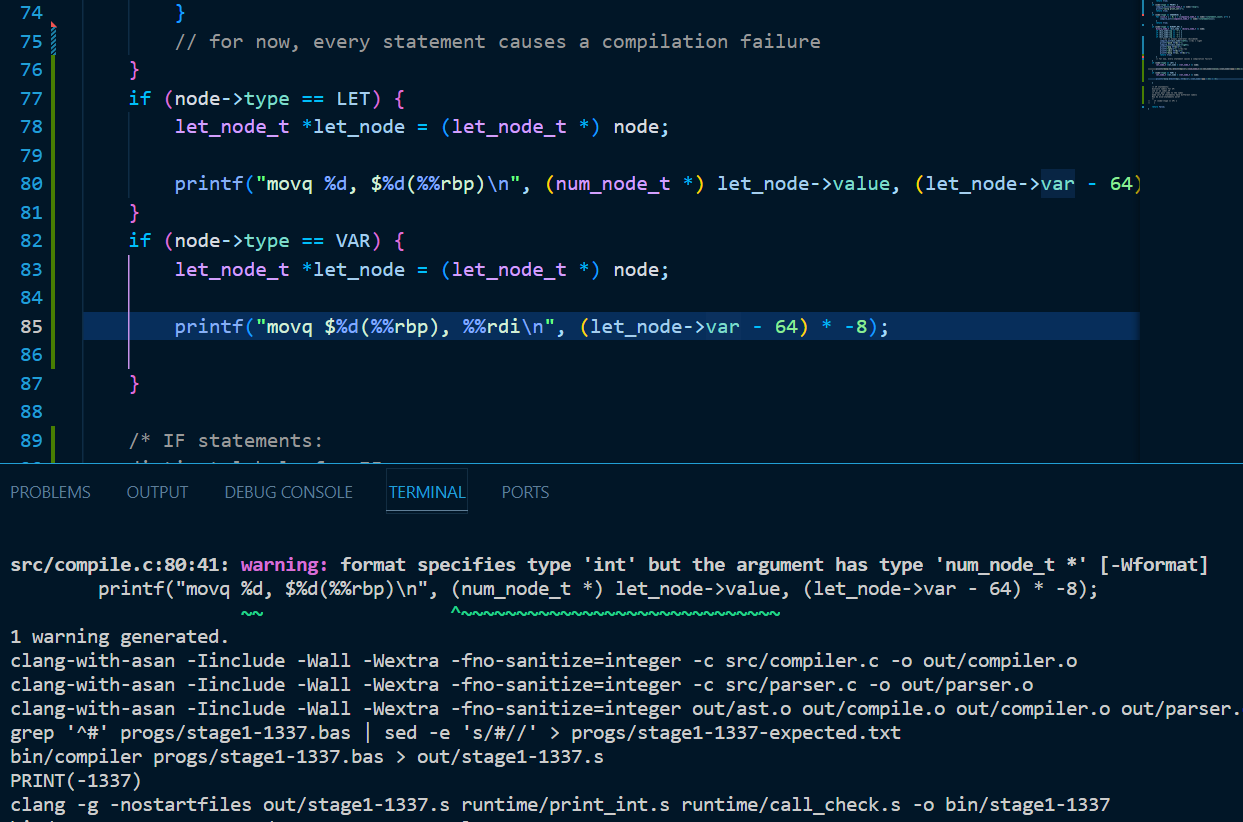Click the 'IF statements' comment line
This screenshot has height=822, width=1243.
click(x=226, y=441)
